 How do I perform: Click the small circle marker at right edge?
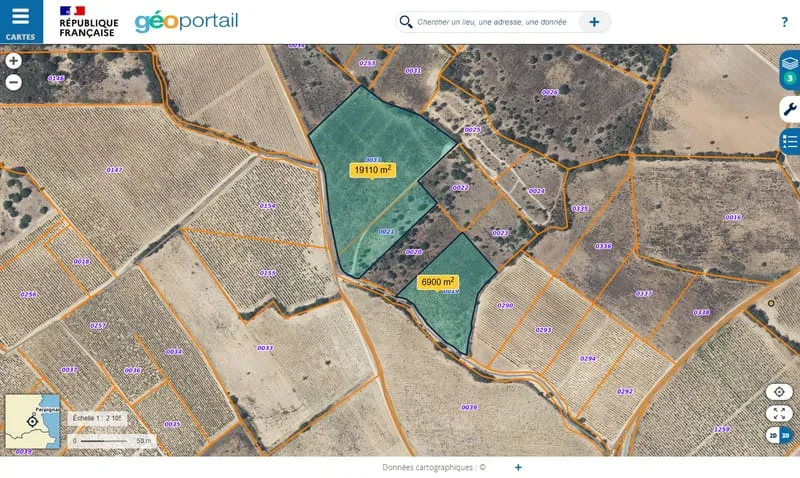click(771, 303)
